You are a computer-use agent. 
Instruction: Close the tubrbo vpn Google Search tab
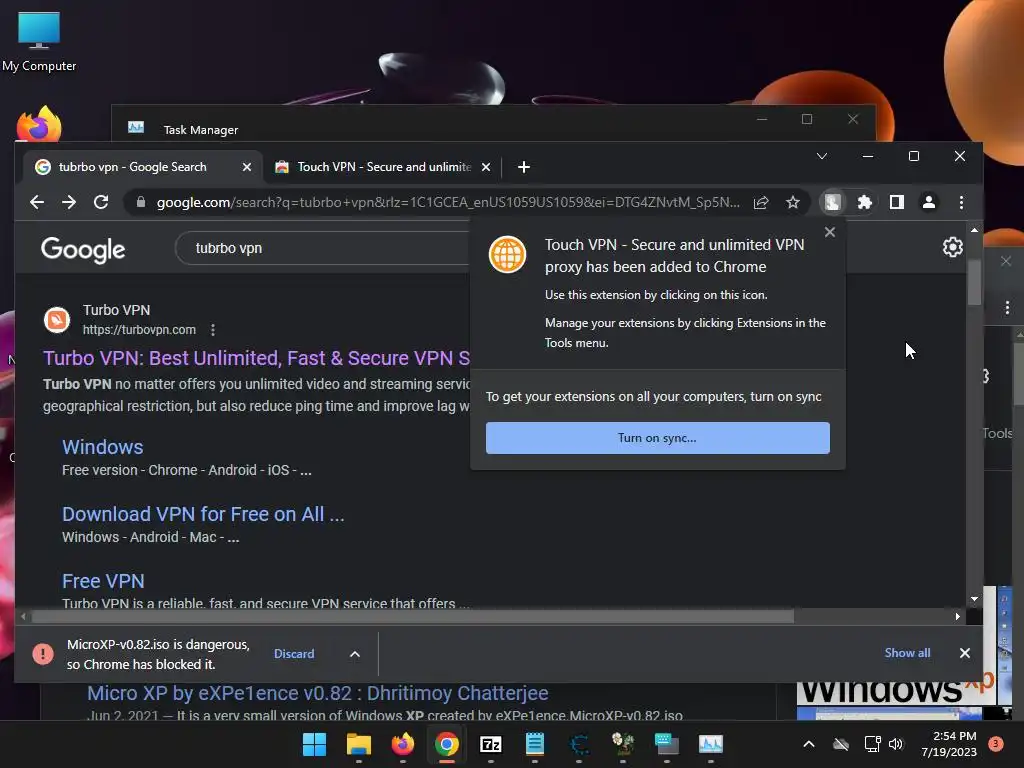pos(247,167)
